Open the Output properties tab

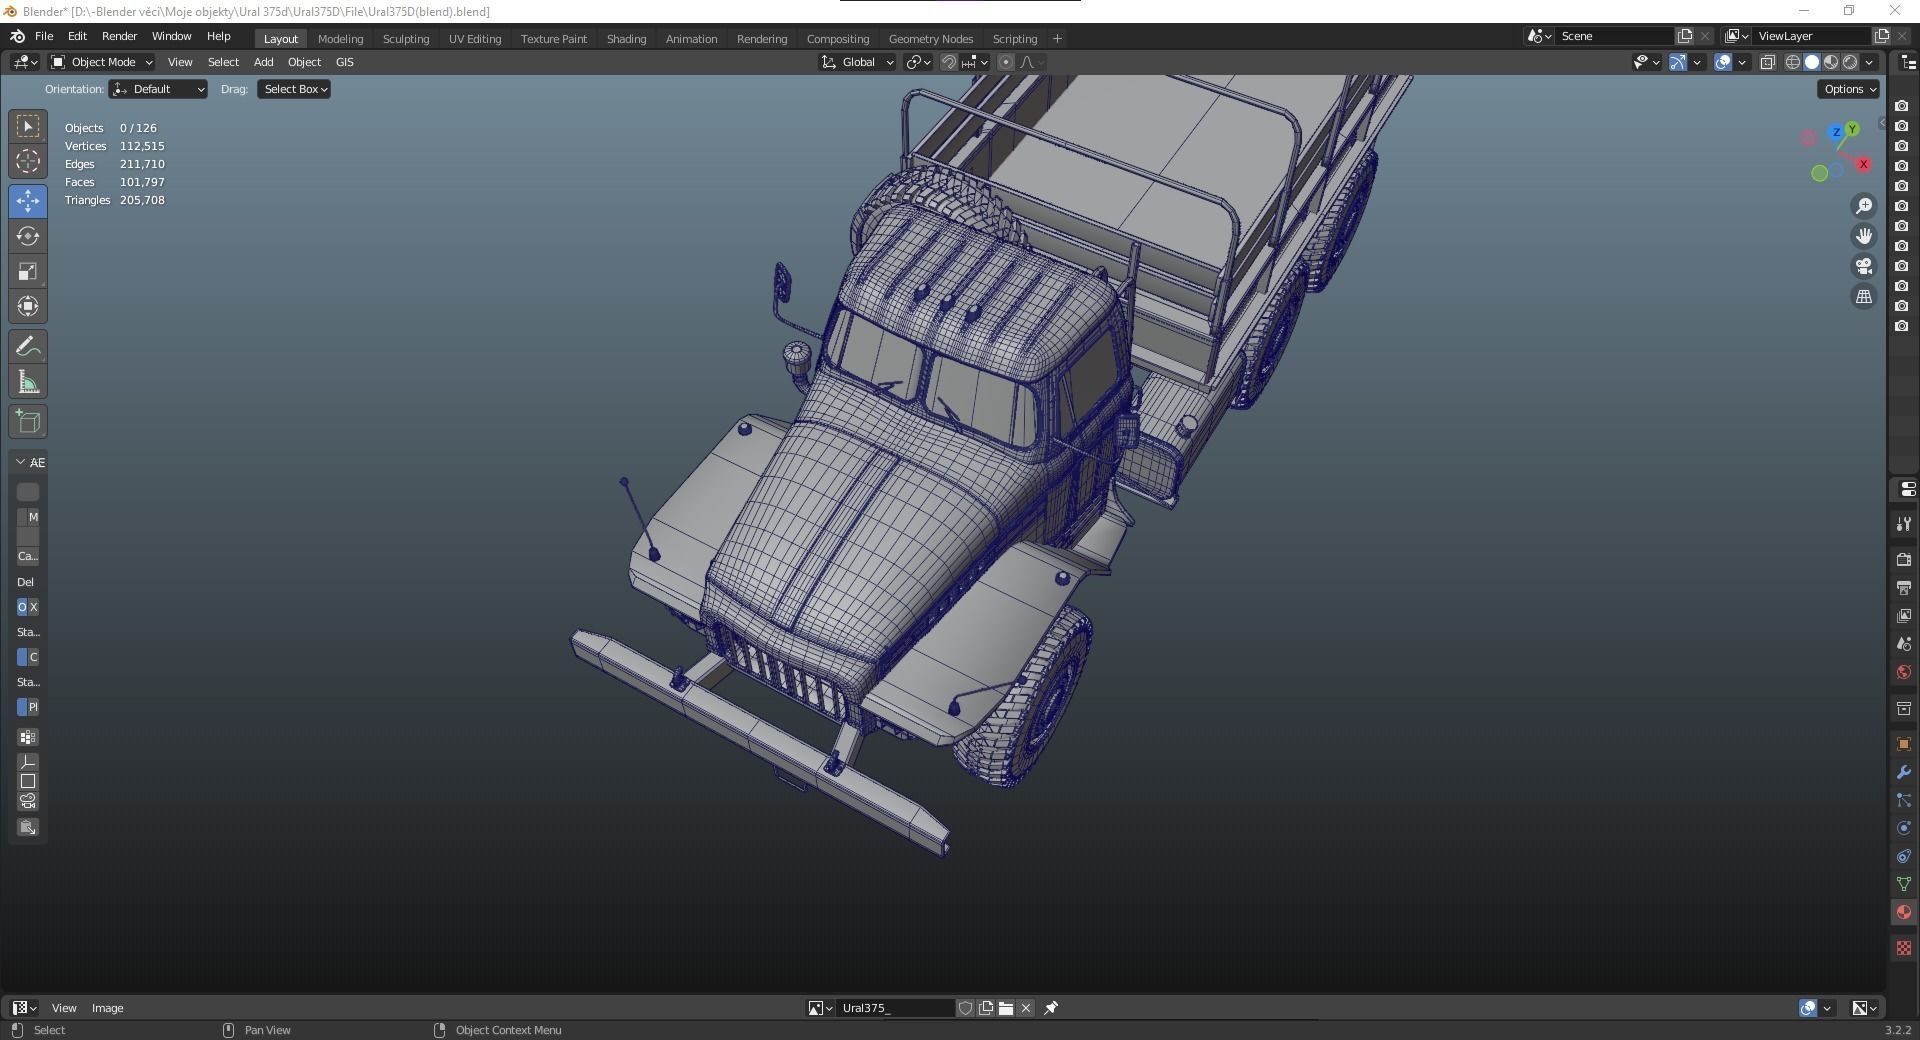1903,587
